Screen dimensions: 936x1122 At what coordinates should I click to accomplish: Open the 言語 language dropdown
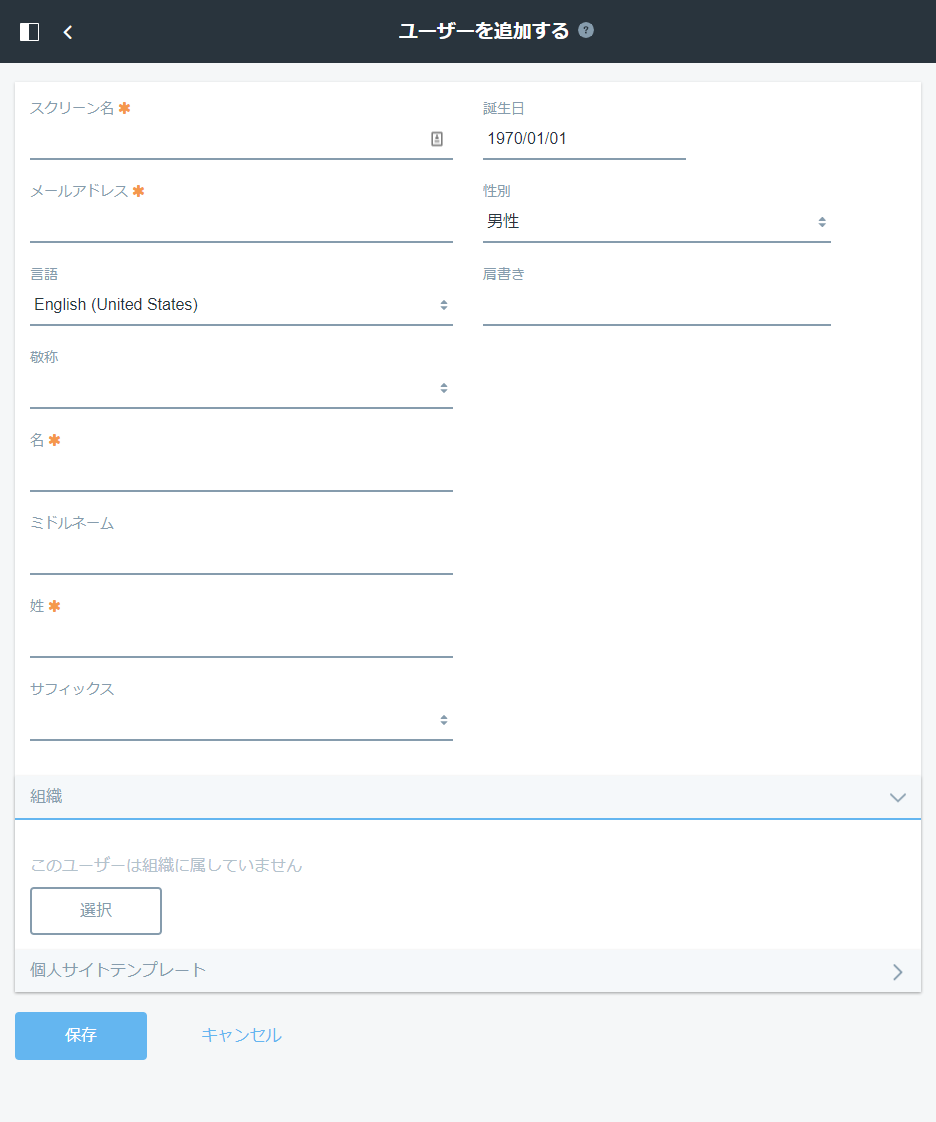pos(241,305)
